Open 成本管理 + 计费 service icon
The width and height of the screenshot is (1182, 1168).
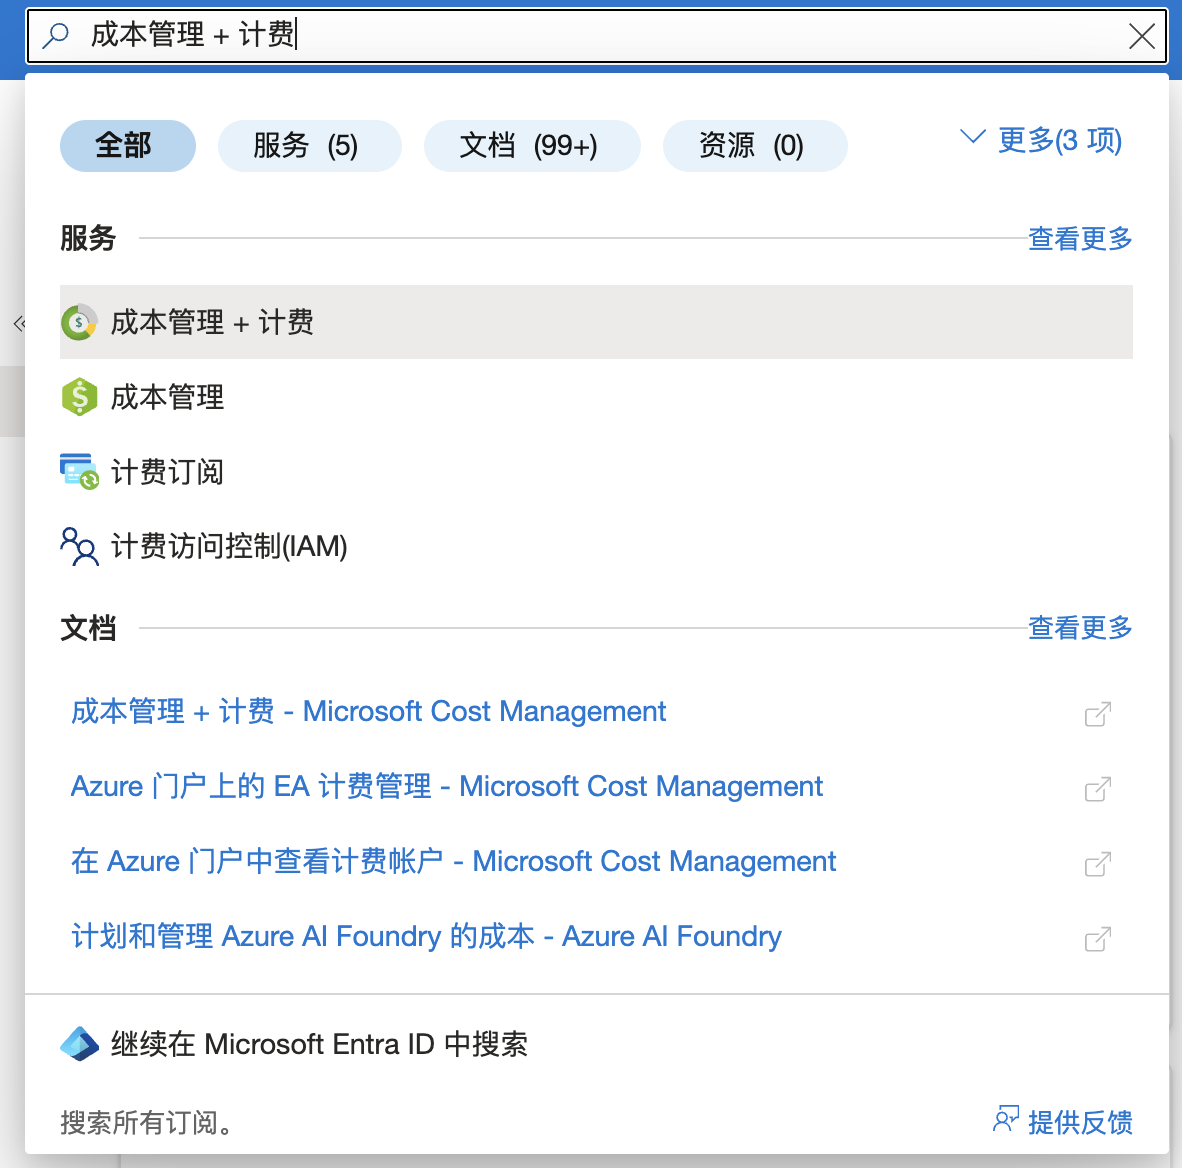click(x=79, y=323)
